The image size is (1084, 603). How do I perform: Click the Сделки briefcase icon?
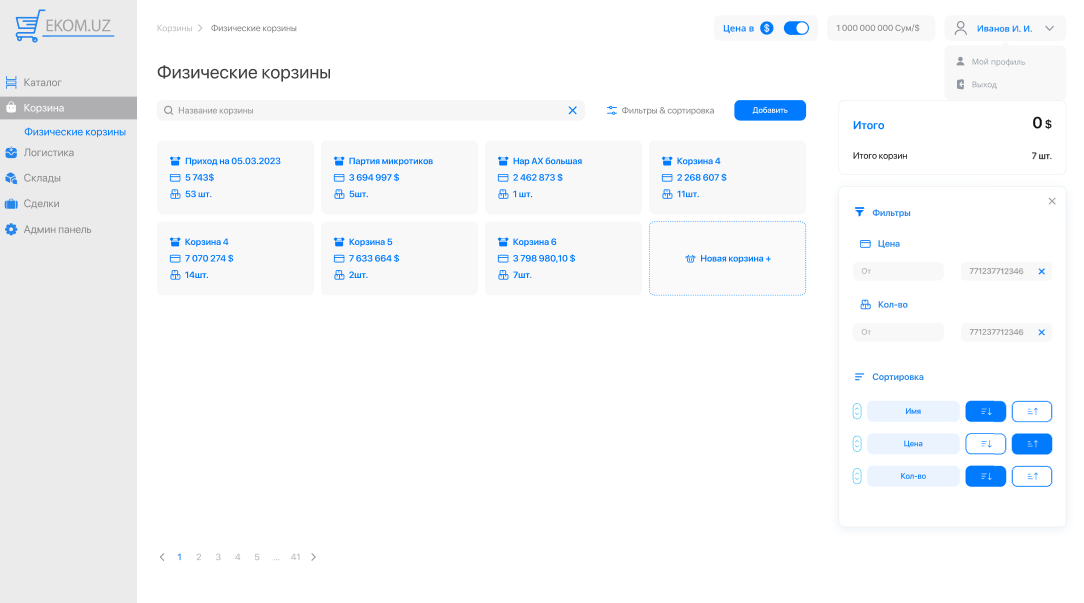[11, 204]
